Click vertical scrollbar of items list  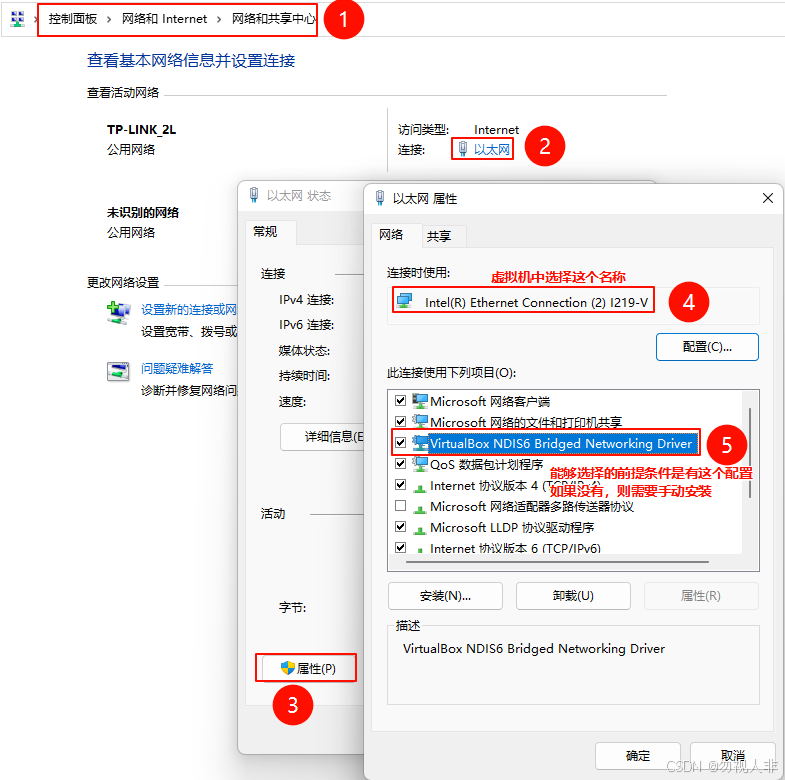(749, 453)
